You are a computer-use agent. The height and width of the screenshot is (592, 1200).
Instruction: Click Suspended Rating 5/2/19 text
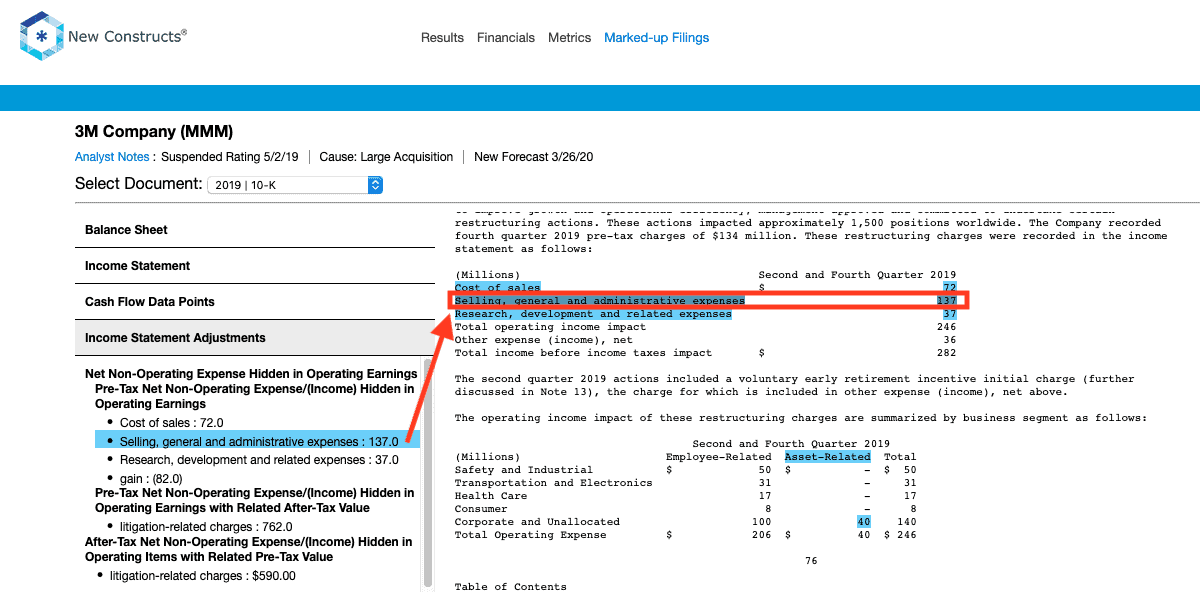tap(230, 157)
